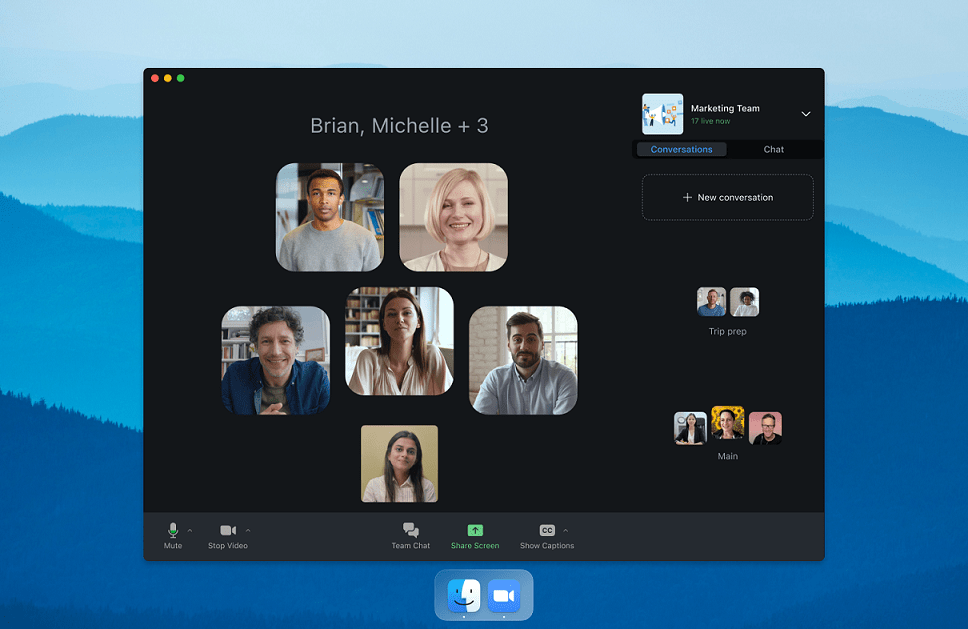Viewport: 968px width, 629px height.
Task: Select the blonde woman's video tile
Action: 453,218
